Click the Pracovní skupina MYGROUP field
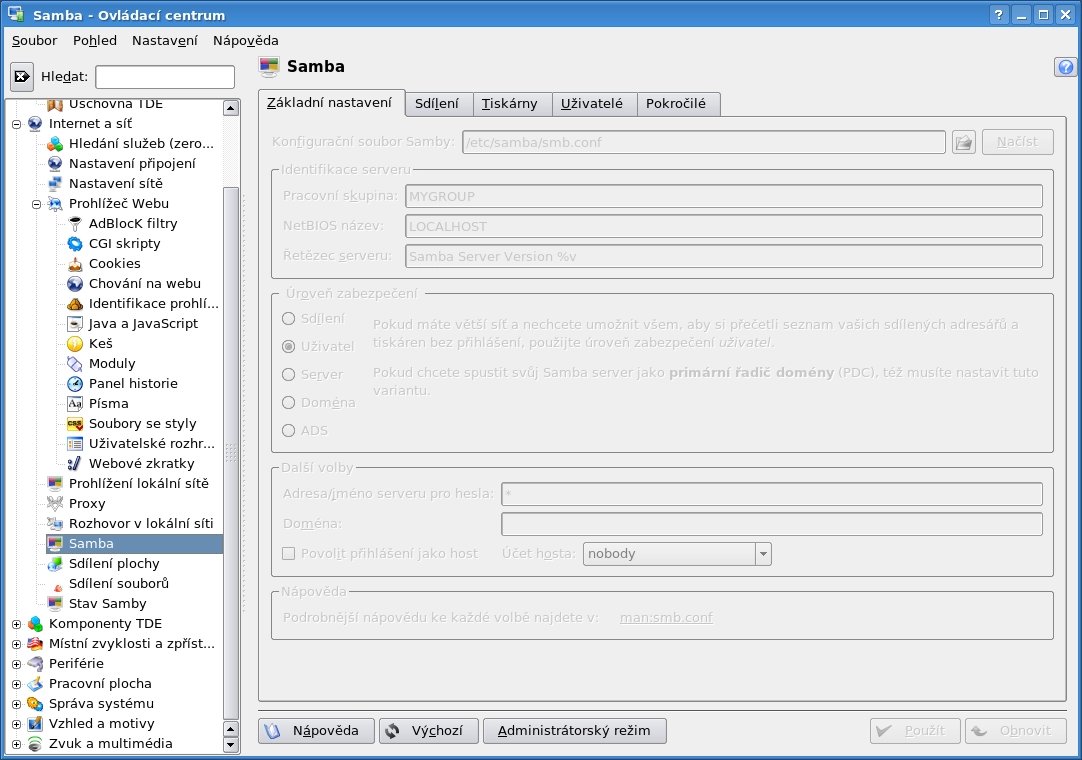Screen dimensions: 1082x760 coord(724,196)
